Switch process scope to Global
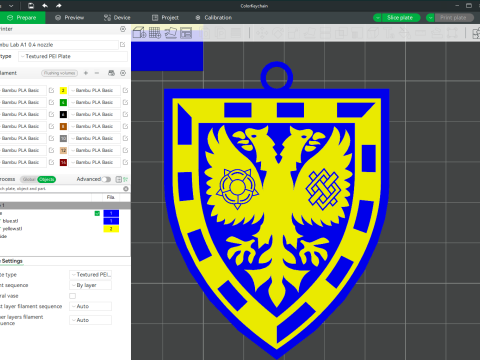Viewport: 480px width, 360px height. click(29, 179)
